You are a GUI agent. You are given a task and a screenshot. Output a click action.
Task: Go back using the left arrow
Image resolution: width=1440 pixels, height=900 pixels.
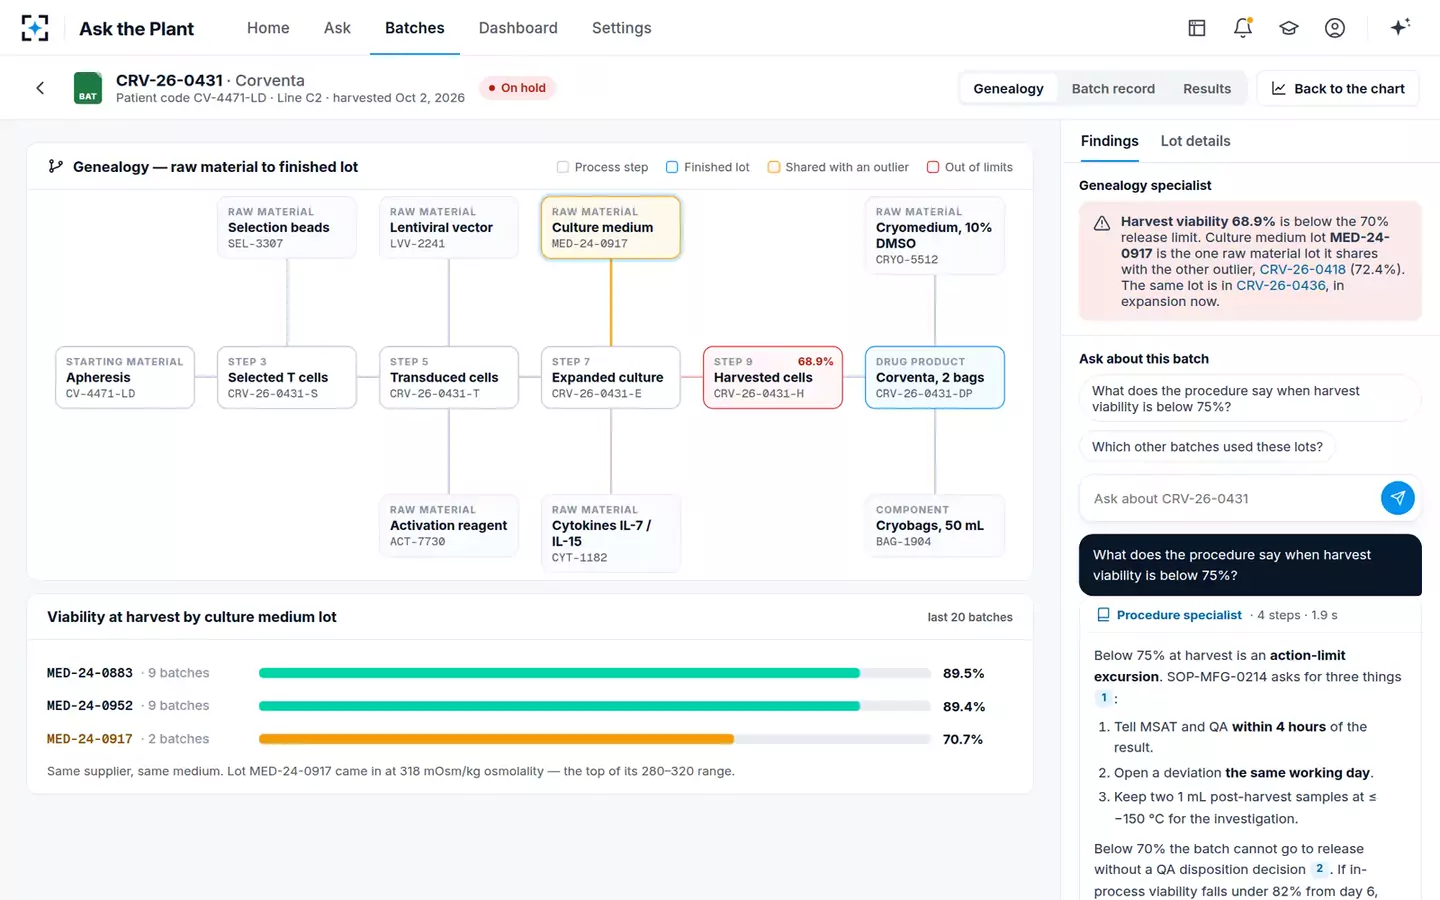(x=40, y=88)
